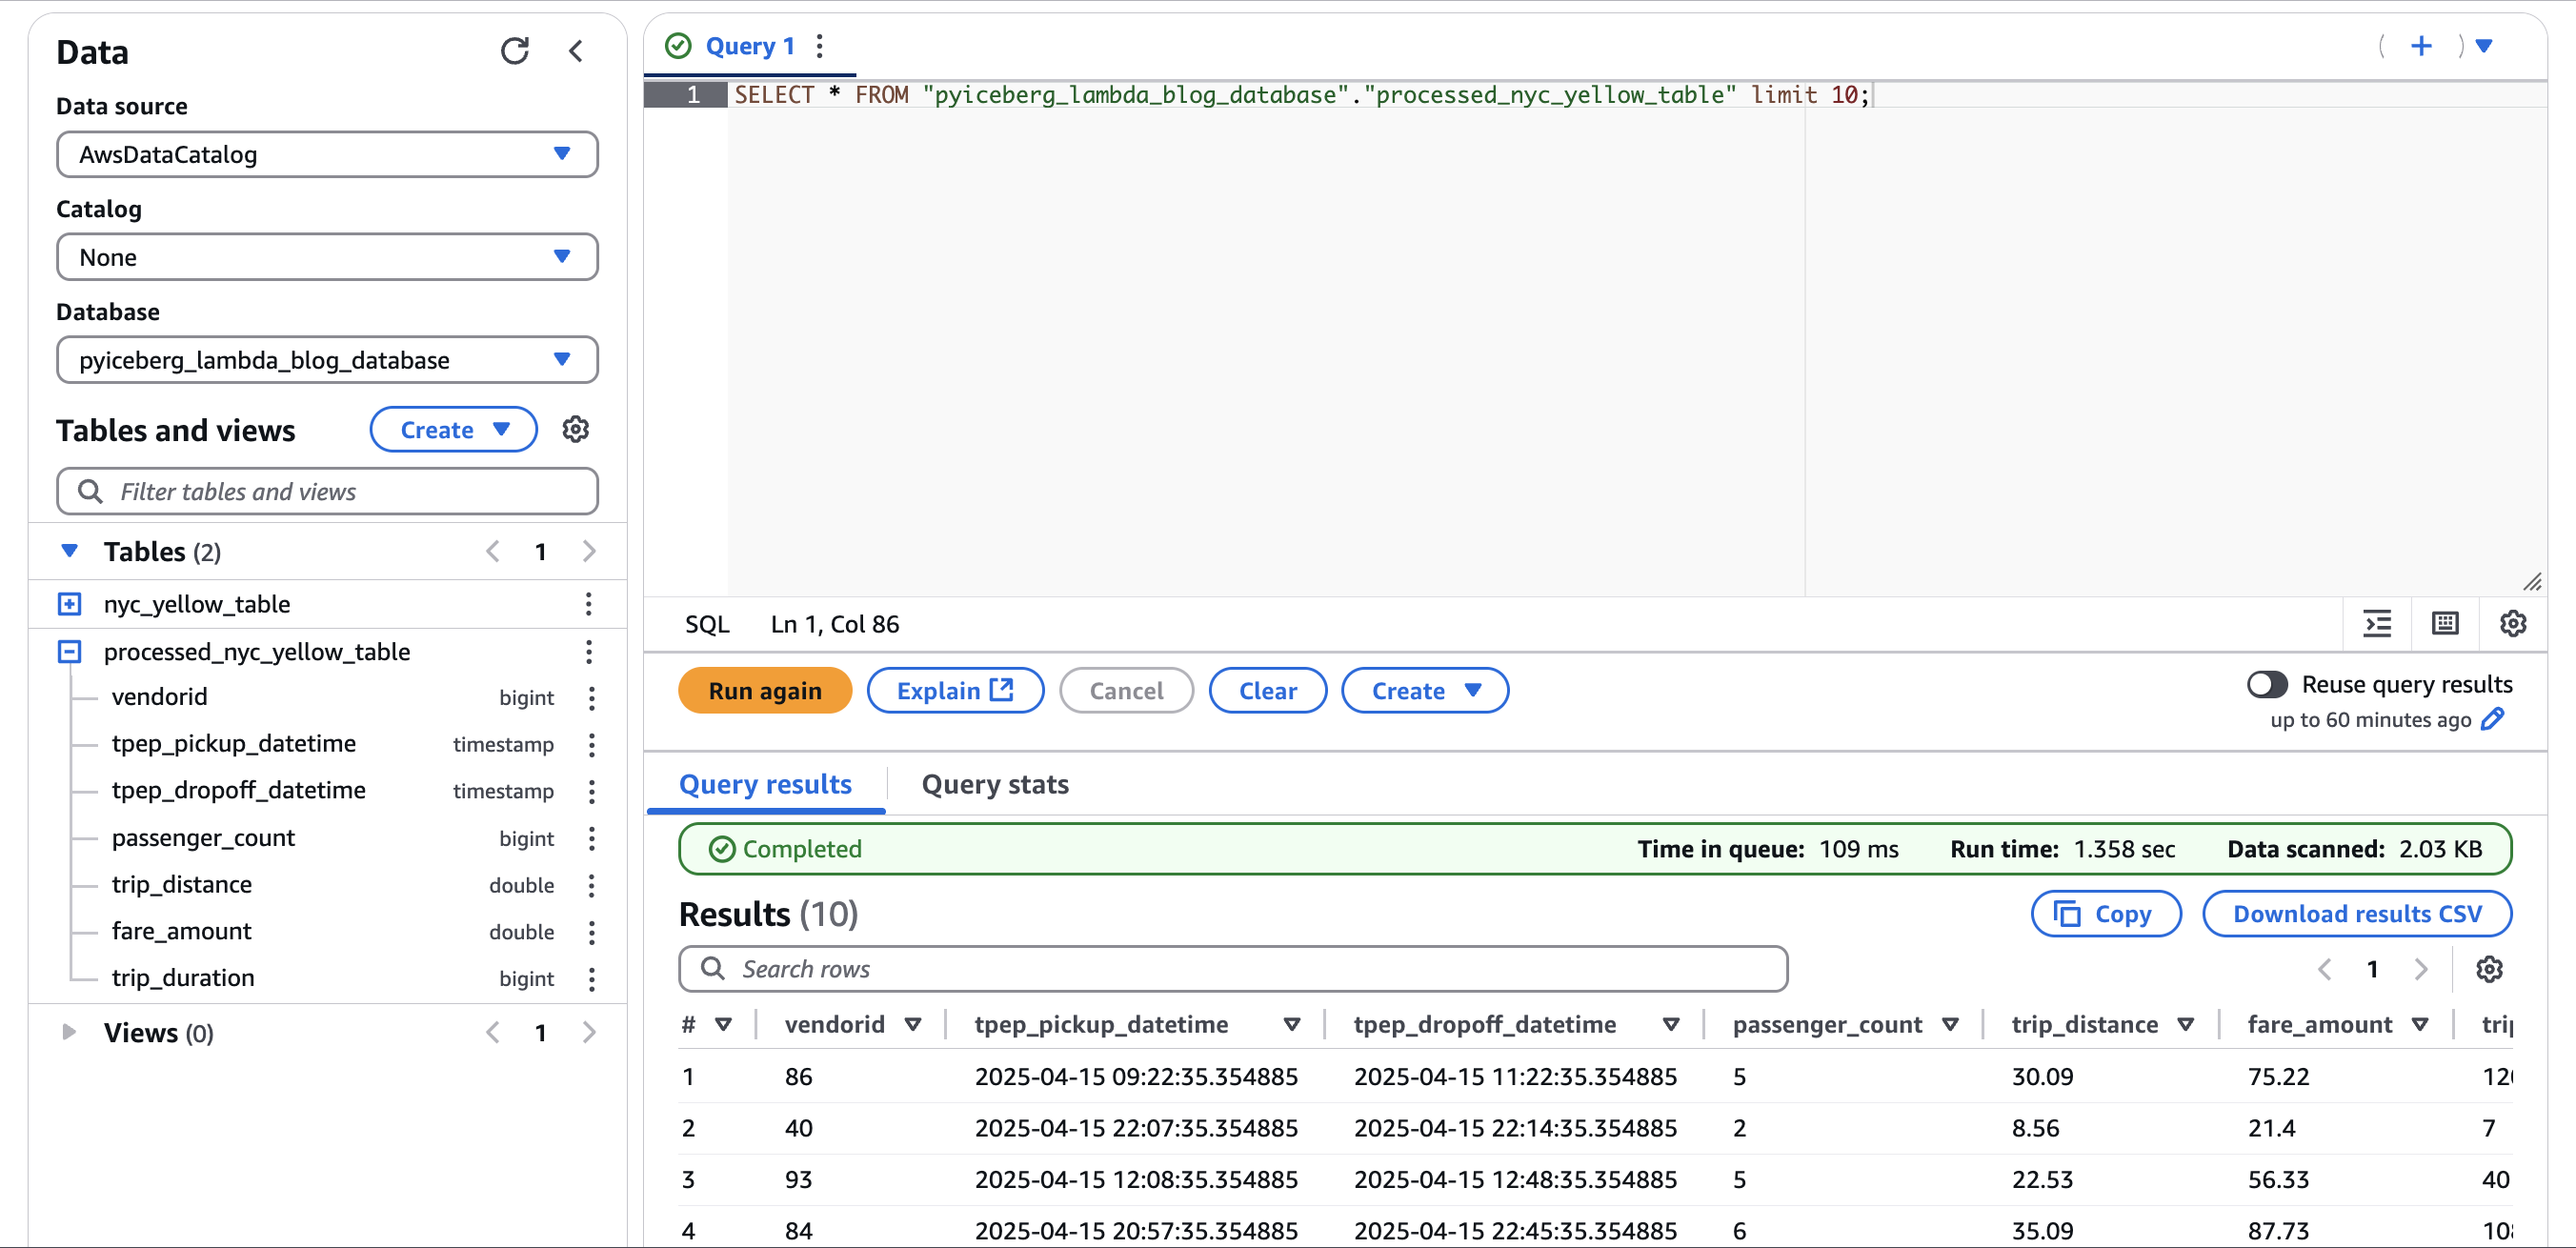
Task: Open a new query tab with the plus
Action: point(2421,45)
